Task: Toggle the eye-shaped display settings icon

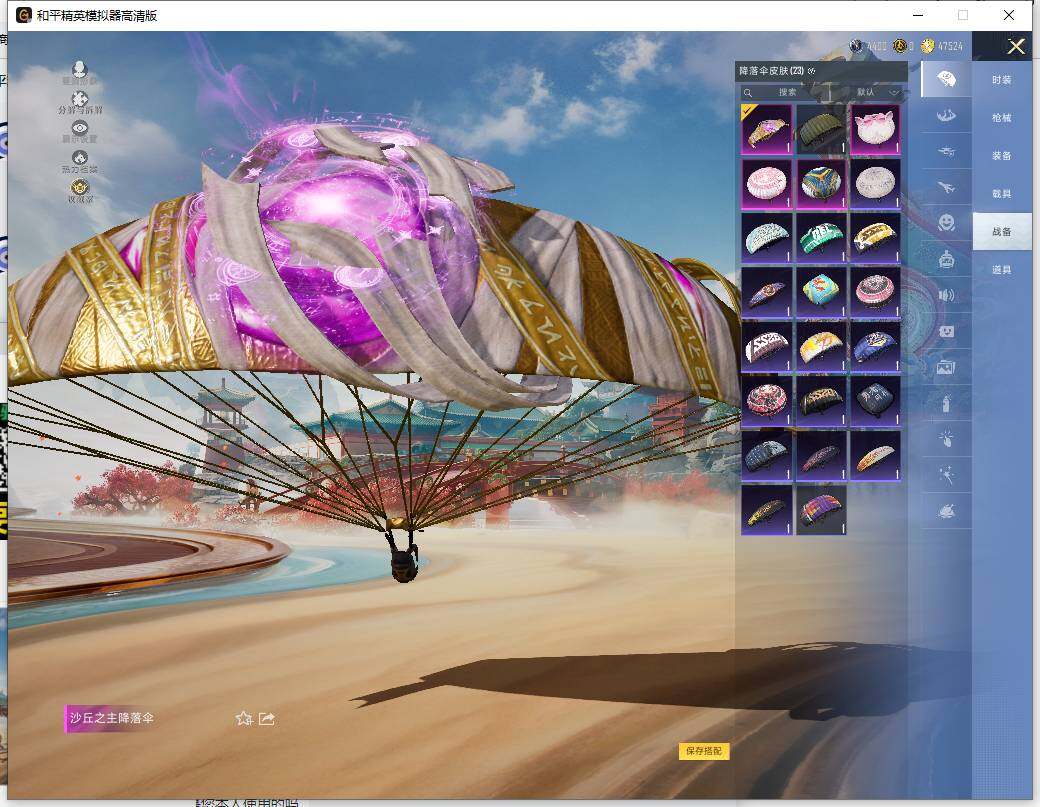Action: click(x=80, y=129)
